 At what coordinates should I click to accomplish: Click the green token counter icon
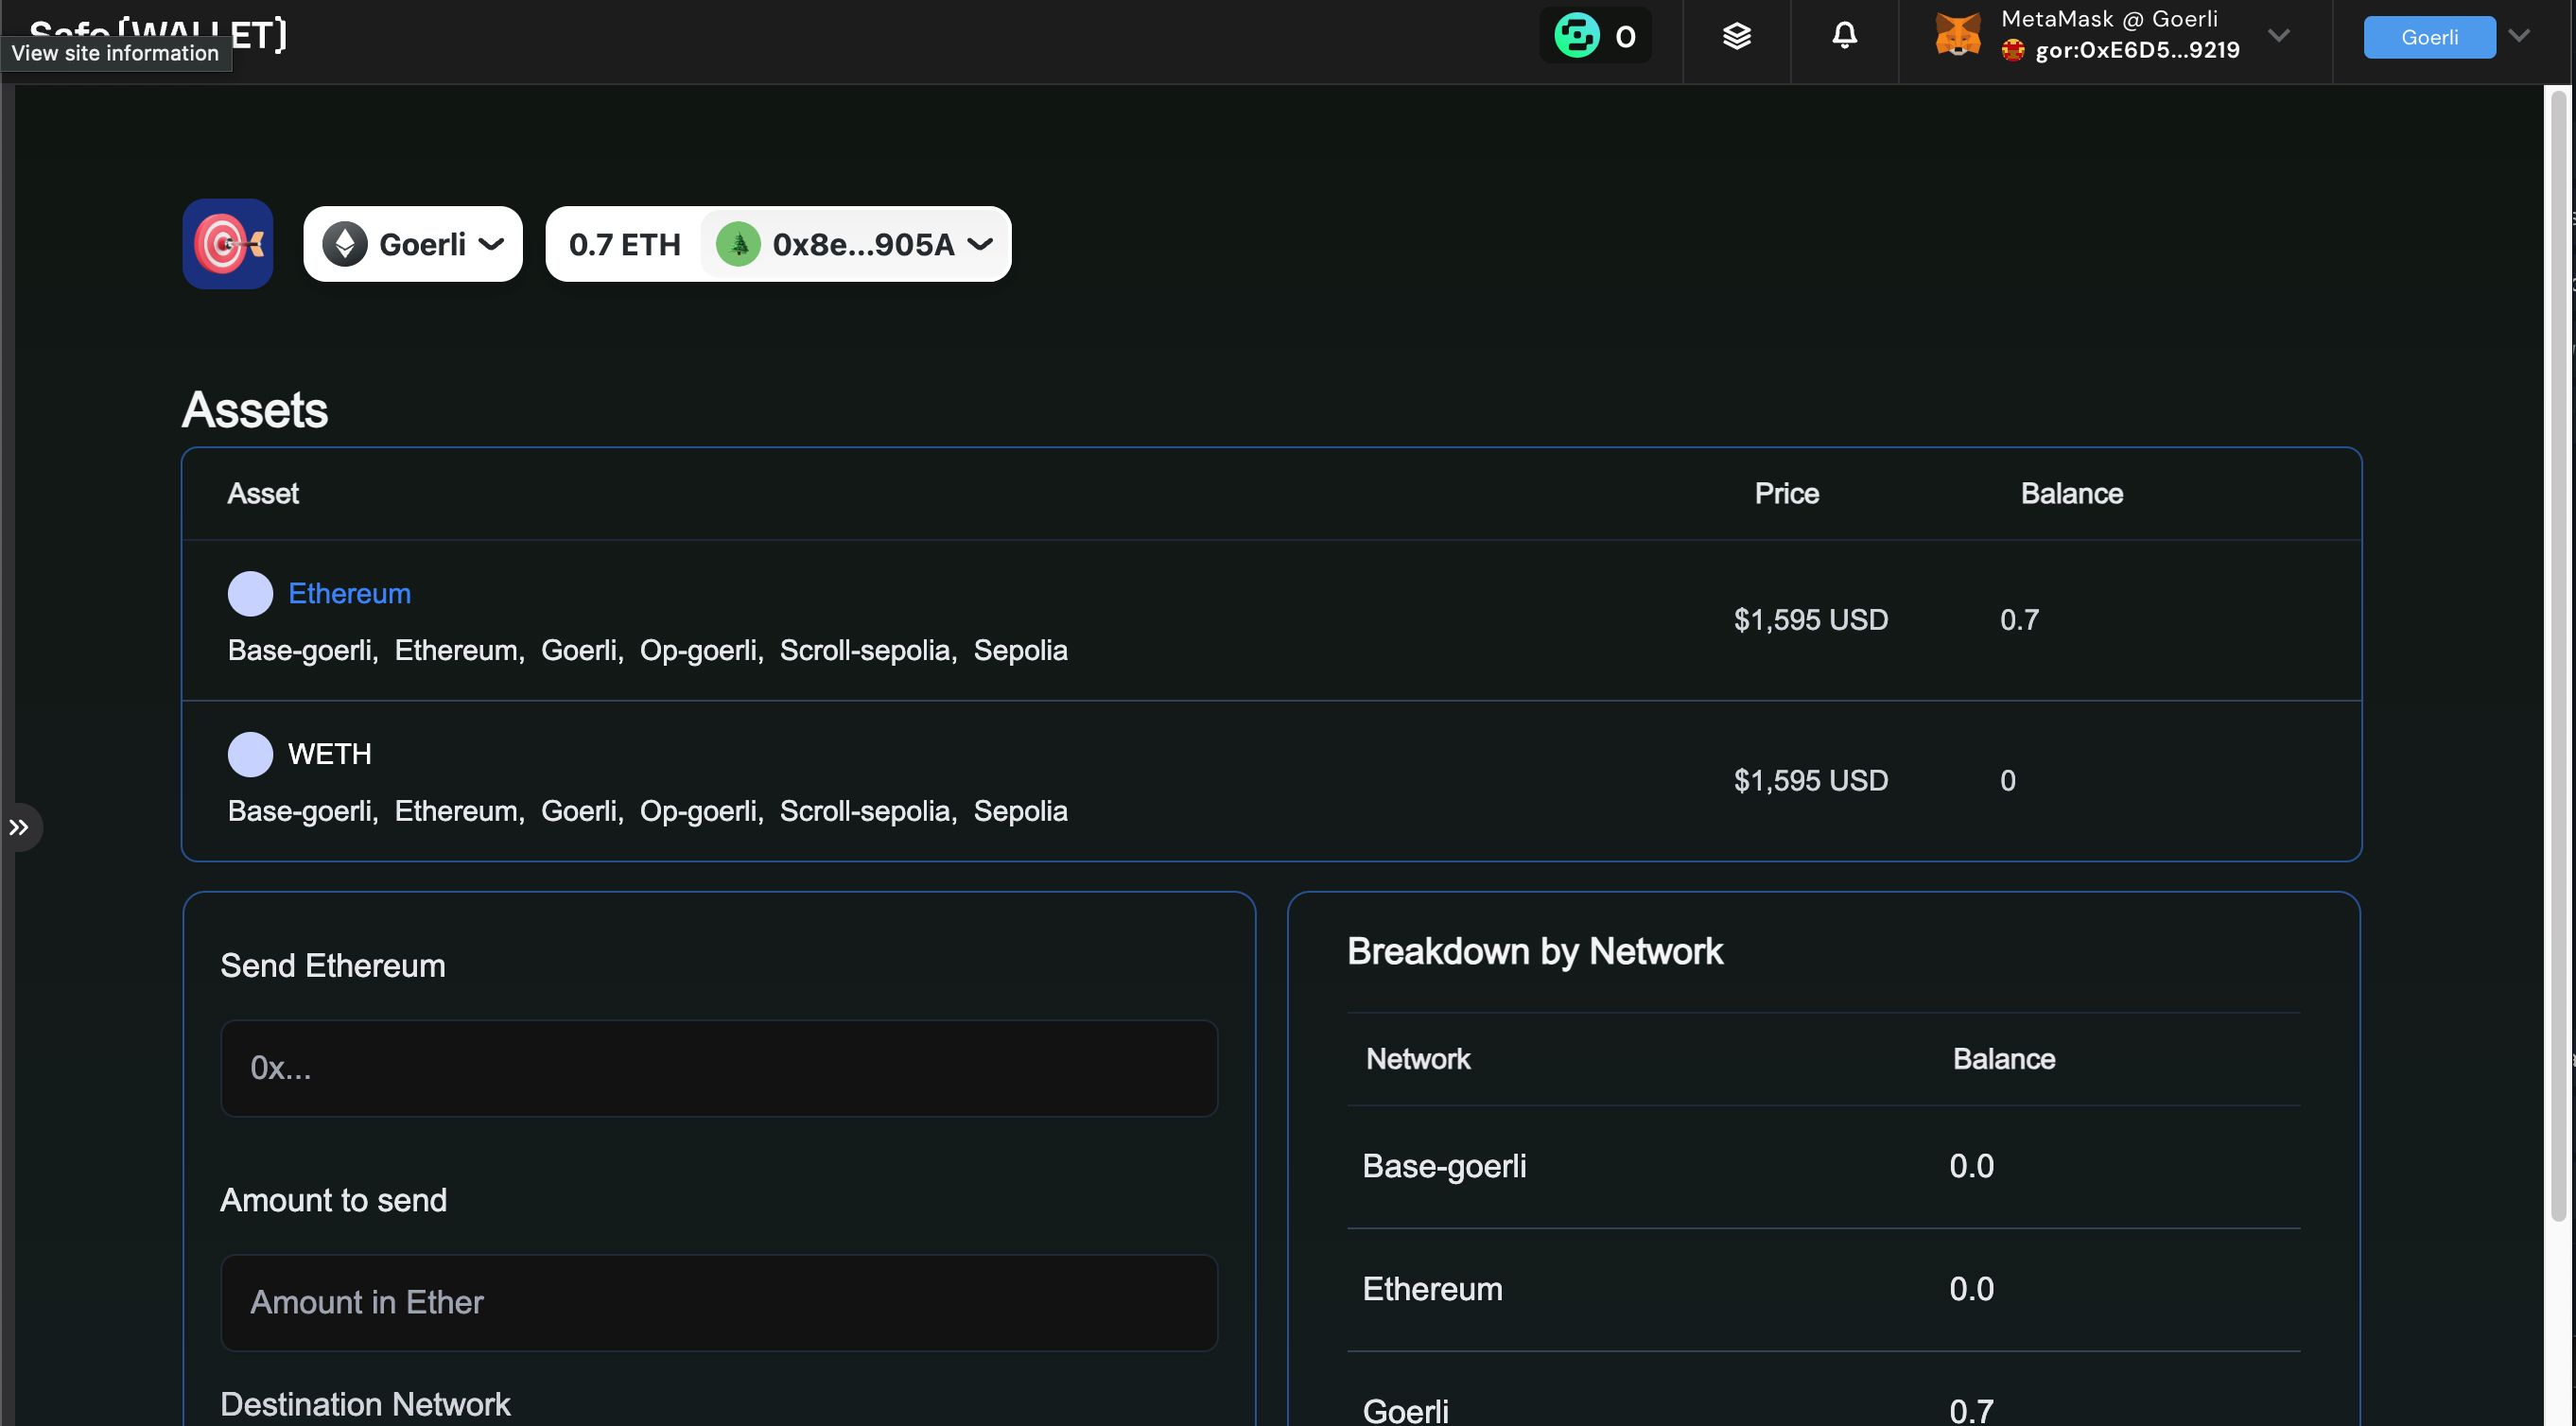(1576, 36)
